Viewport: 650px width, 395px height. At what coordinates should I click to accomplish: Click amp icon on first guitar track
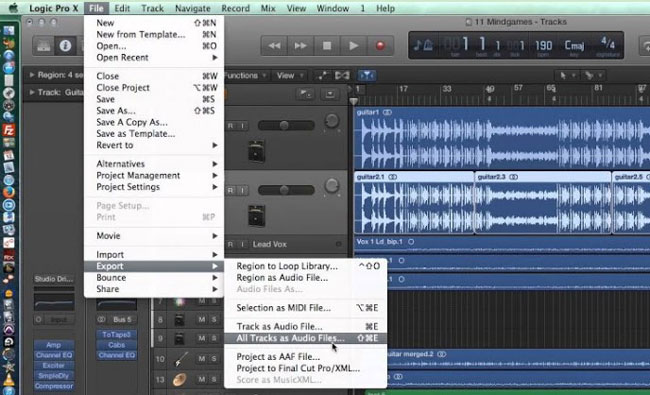pos(256,151)
